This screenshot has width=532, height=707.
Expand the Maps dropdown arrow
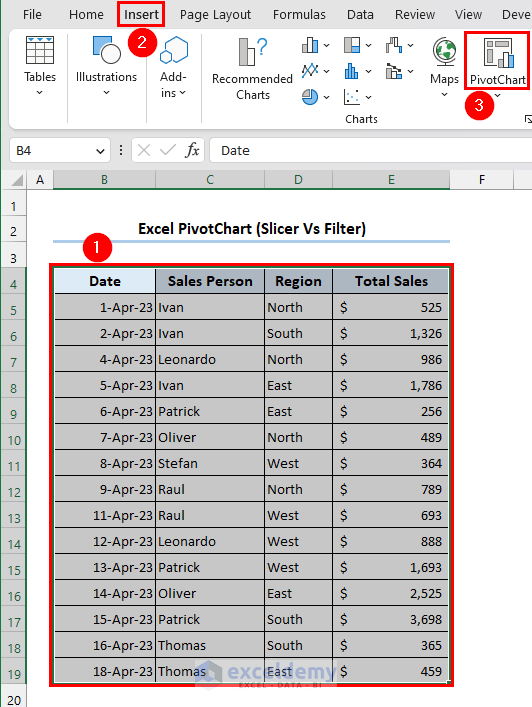point(444,95)
